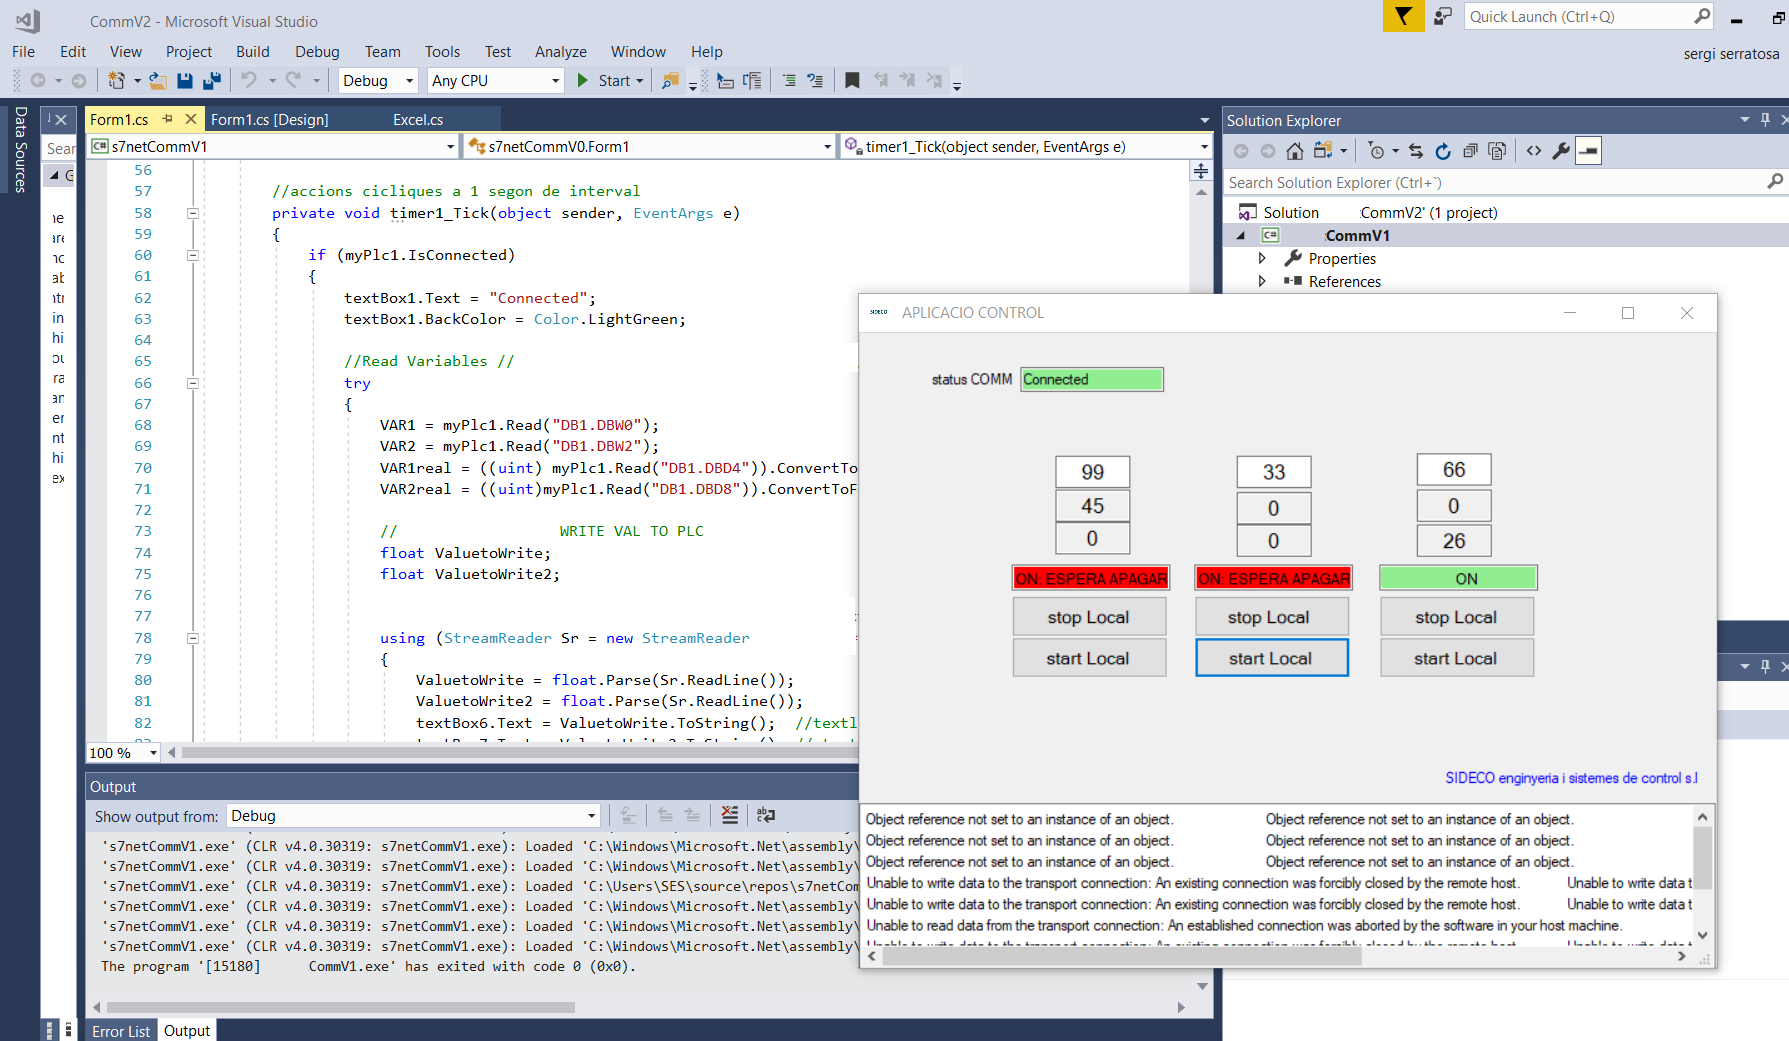
Task: Click the Search Solution Explorer field
Action: 1494,183
